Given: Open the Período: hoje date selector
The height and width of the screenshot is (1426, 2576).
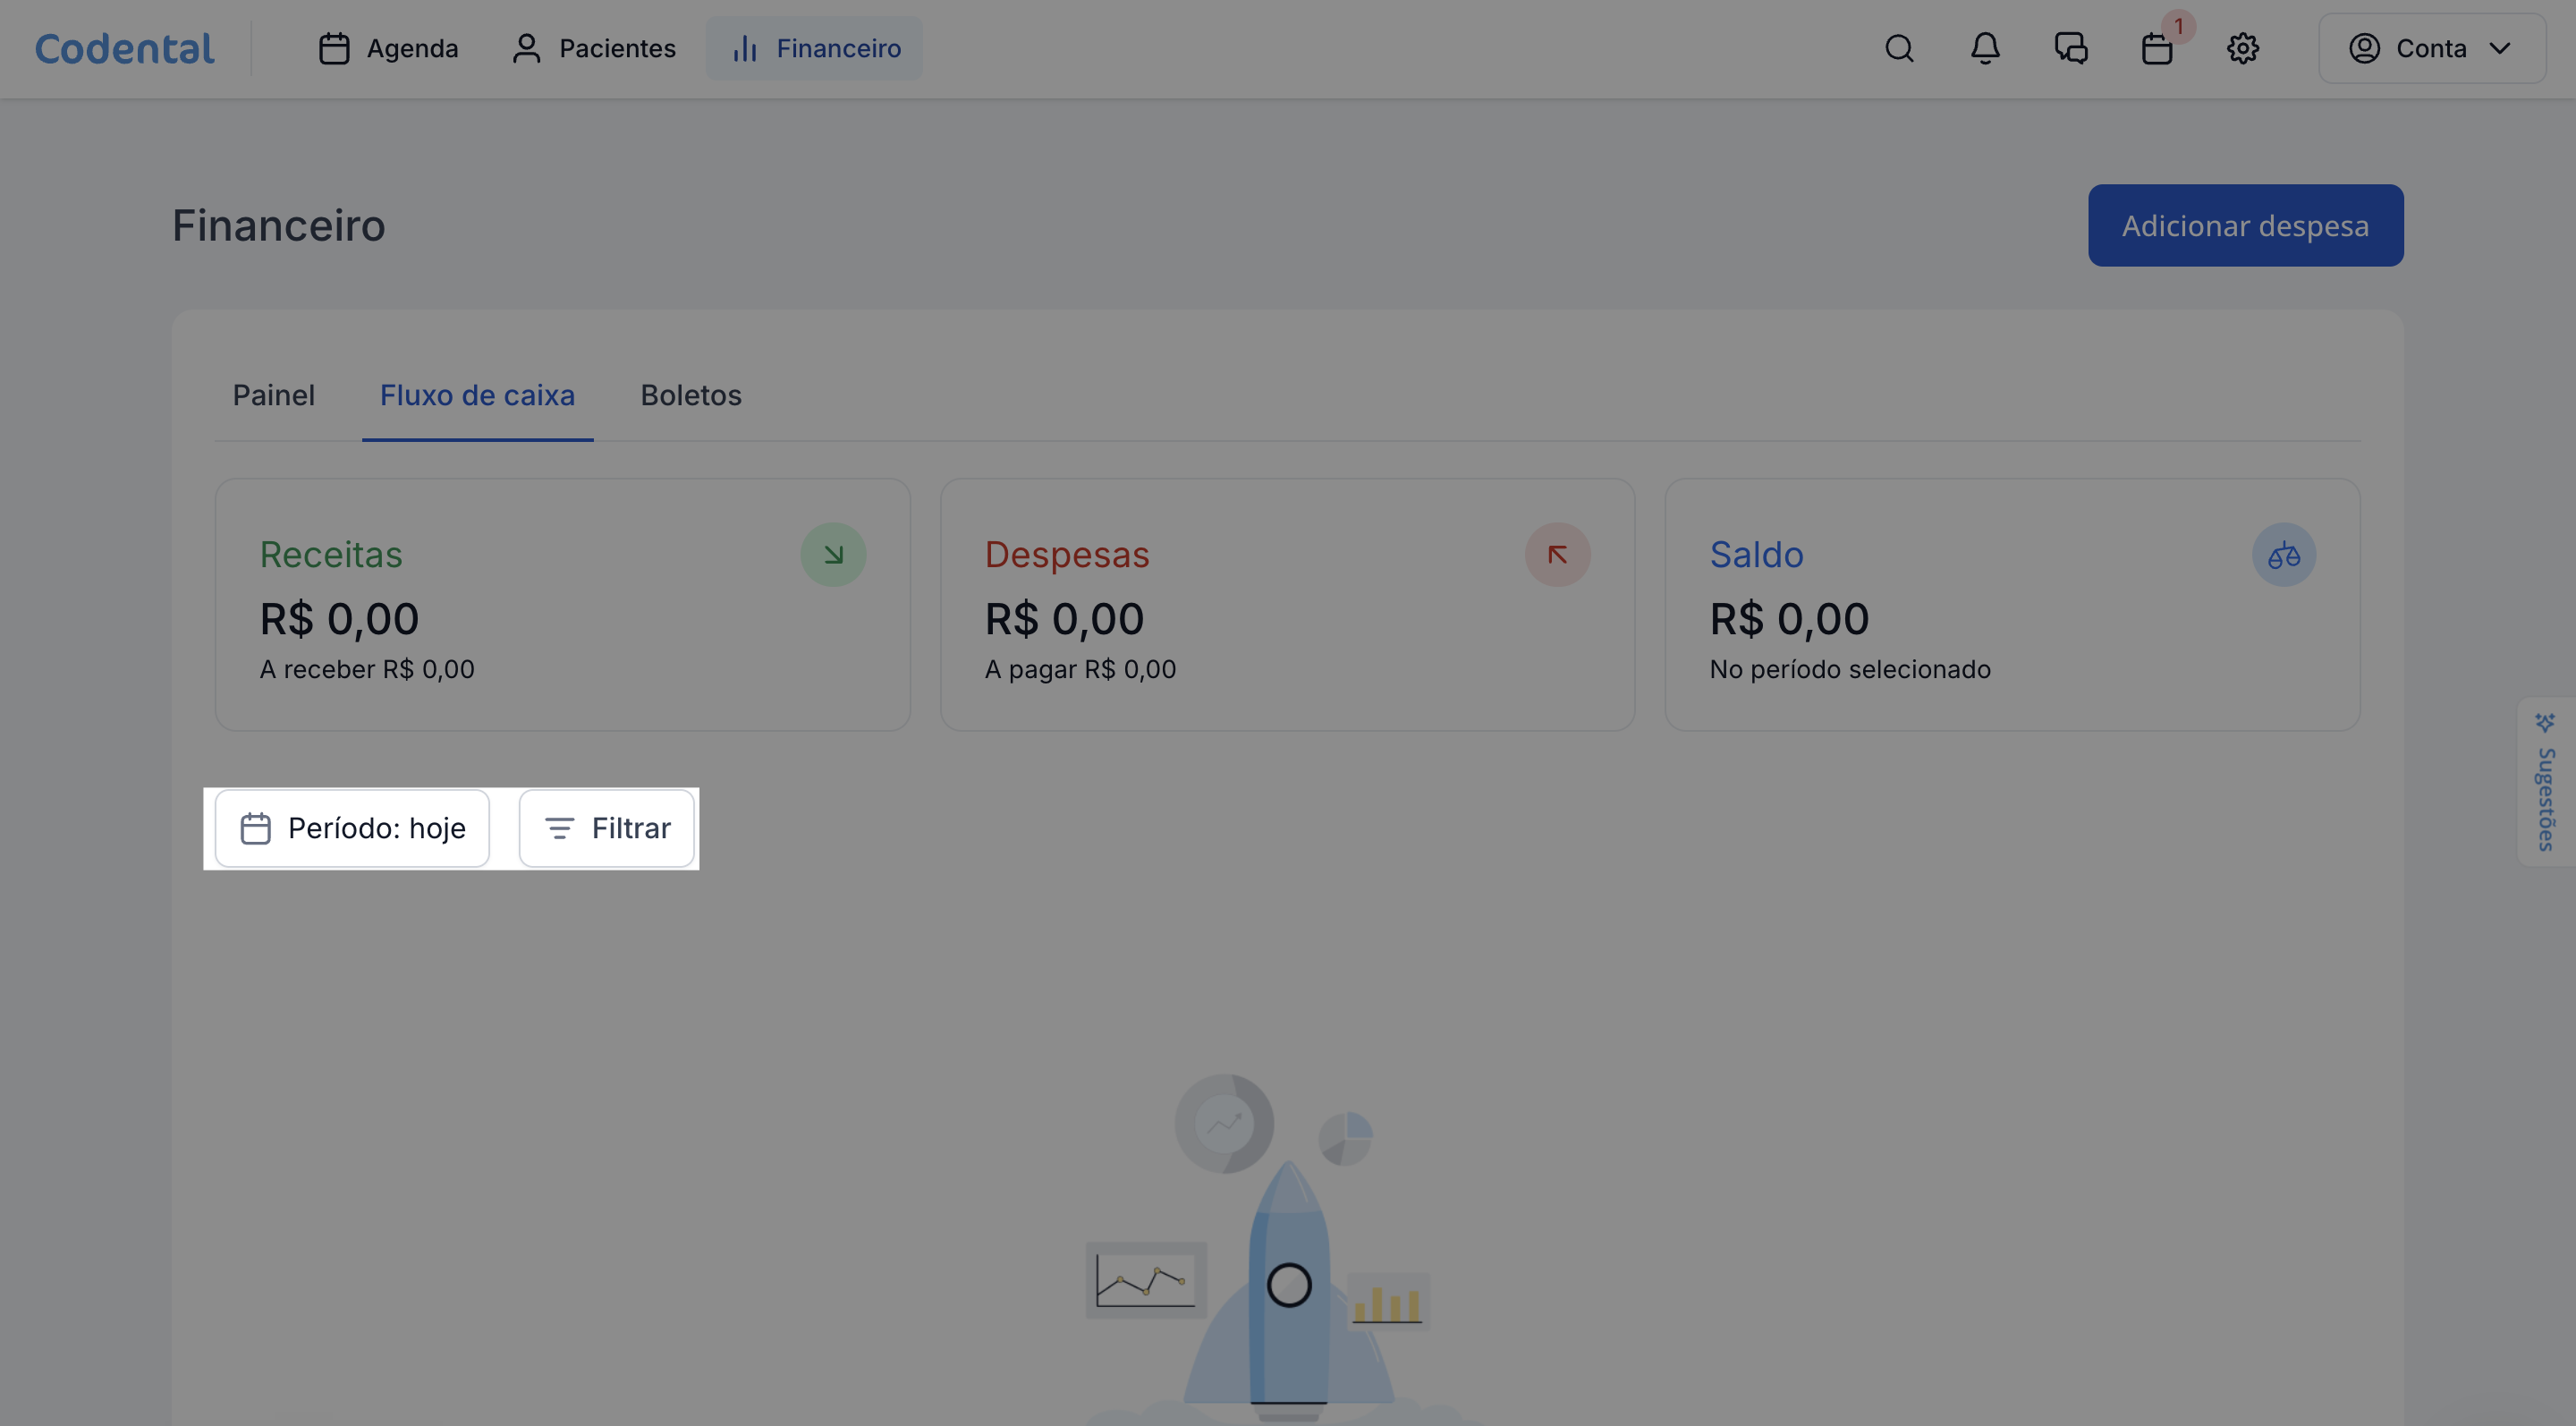Looking at the screenshot, I should click(x=352, y=828).
